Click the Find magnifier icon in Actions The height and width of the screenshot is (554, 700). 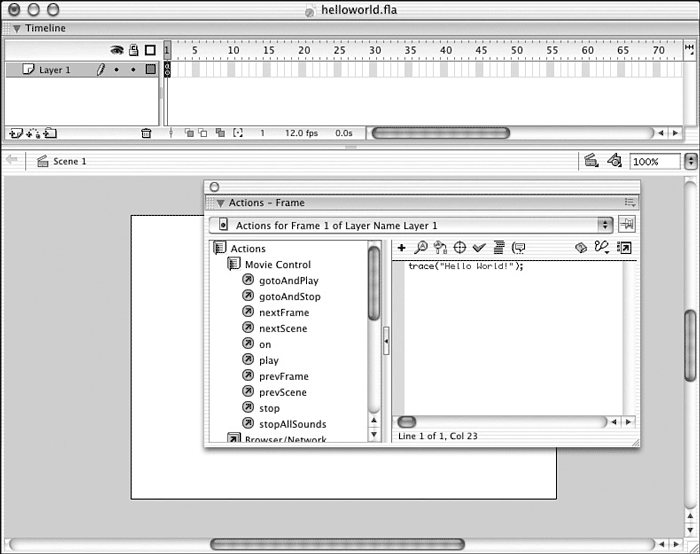coord(421,247)
